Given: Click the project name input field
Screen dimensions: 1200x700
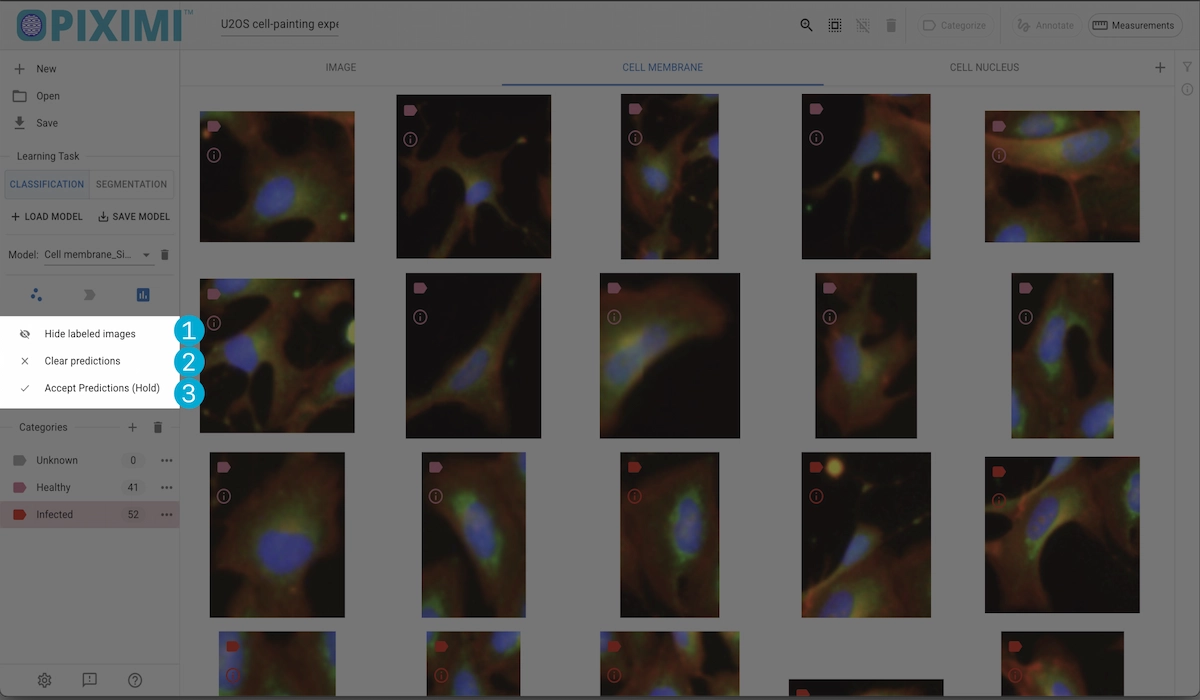Looking at the screenshot, I should pyautogui.click(x=279, y=25).
